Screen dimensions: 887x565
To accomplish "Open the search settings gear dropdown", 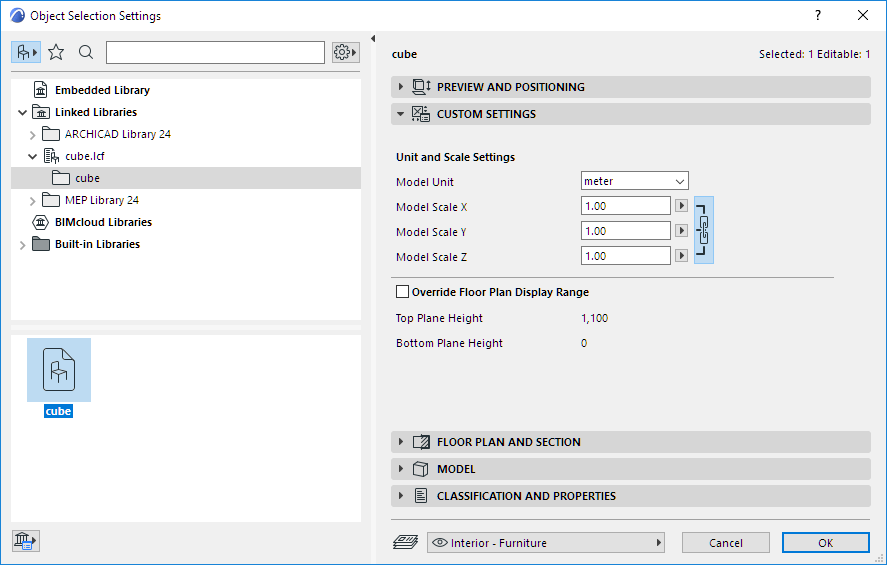I will click(345, 52).
